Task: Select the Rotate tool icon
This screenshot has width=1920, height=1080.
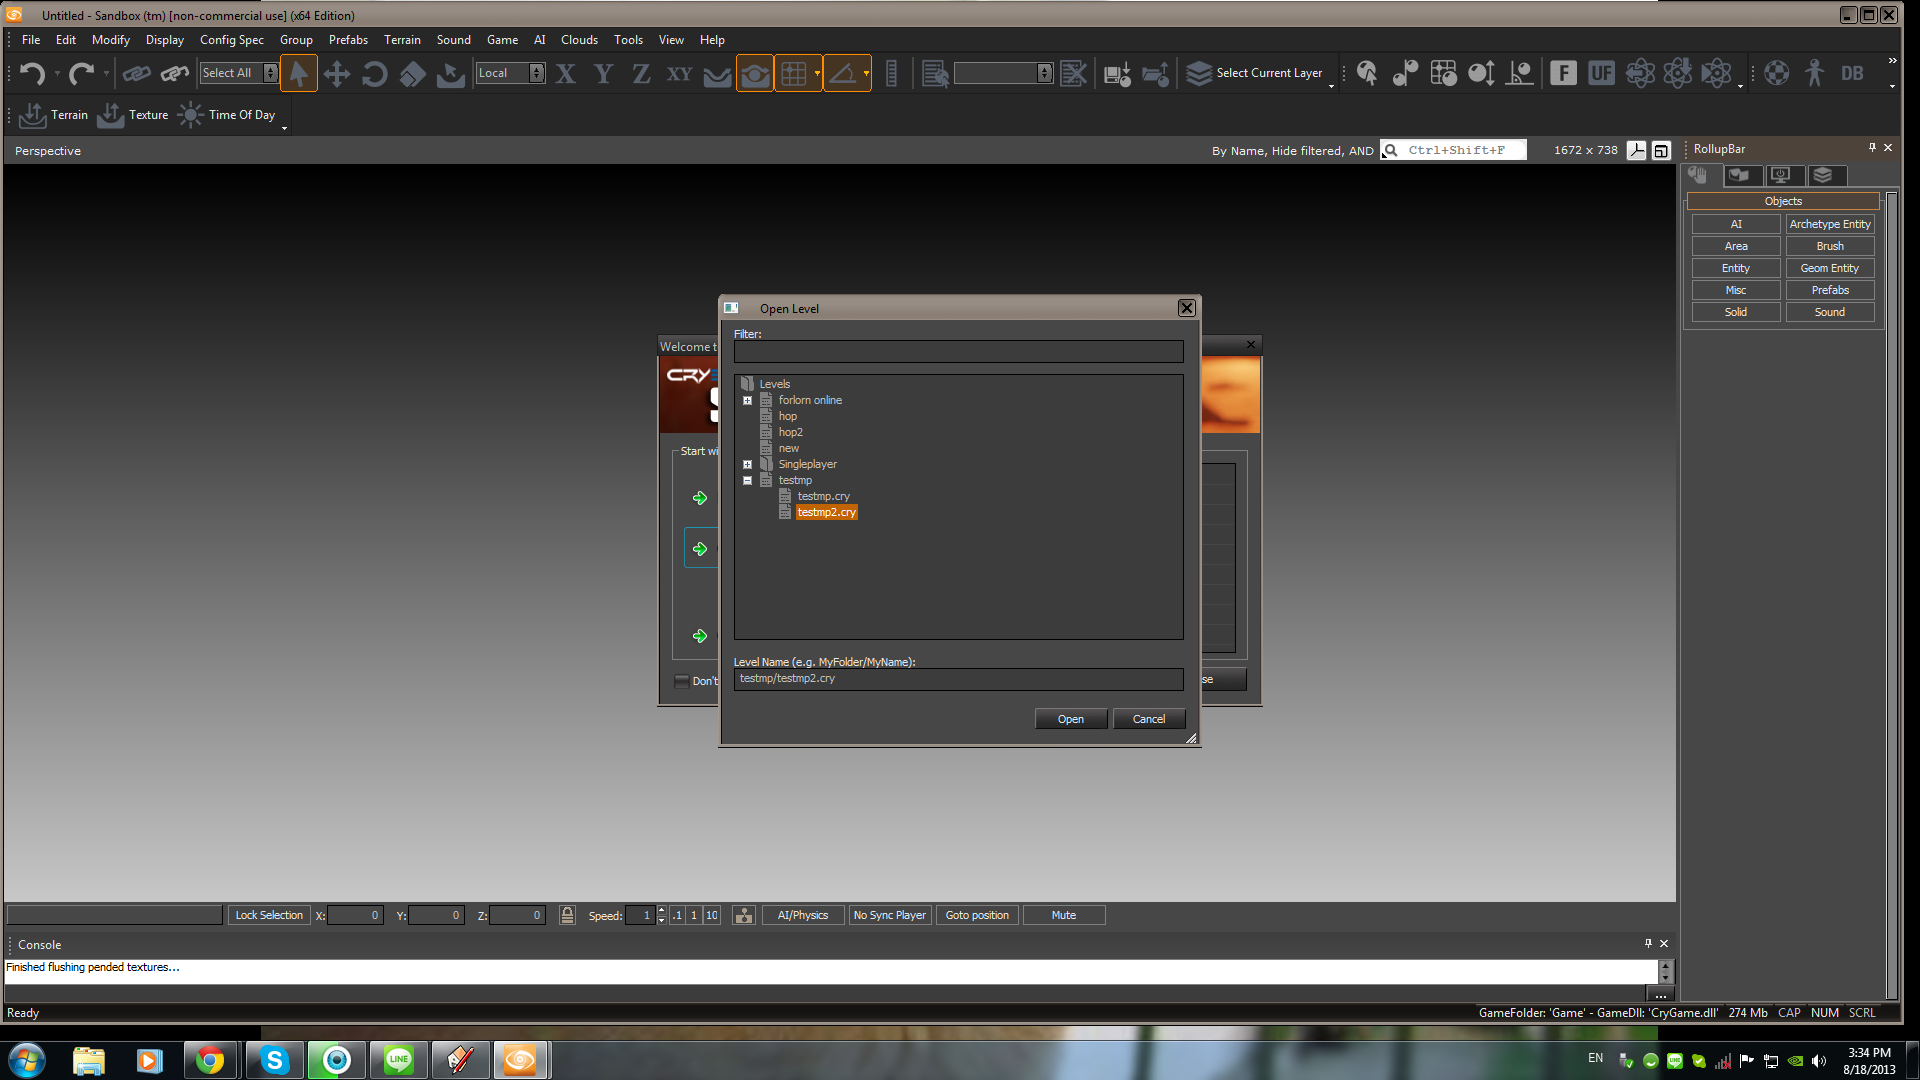Action: 374,74
